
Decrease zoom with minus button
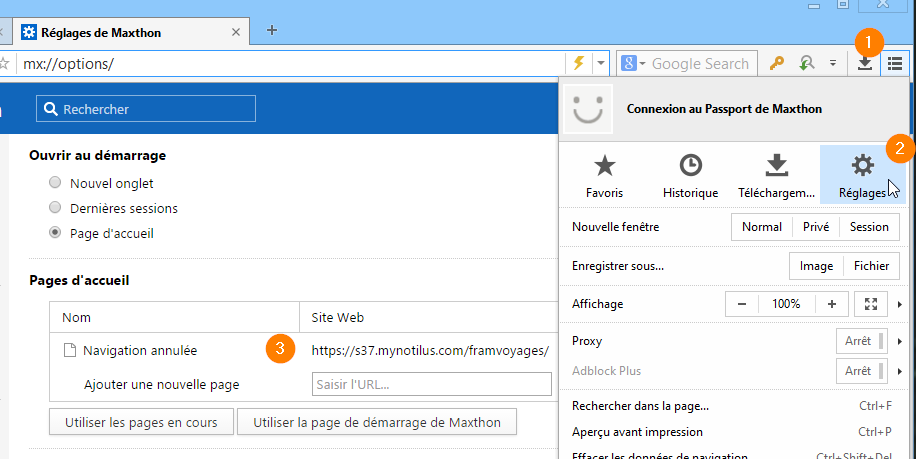click(x=742, y=304)
